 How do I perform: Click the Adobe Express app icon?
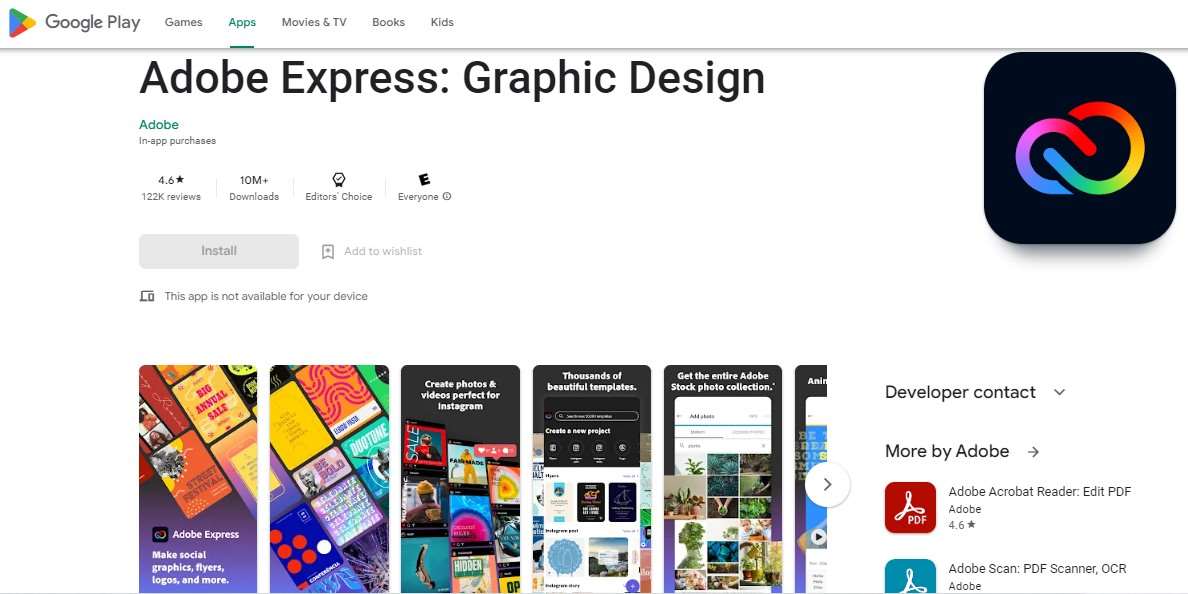1080,148
